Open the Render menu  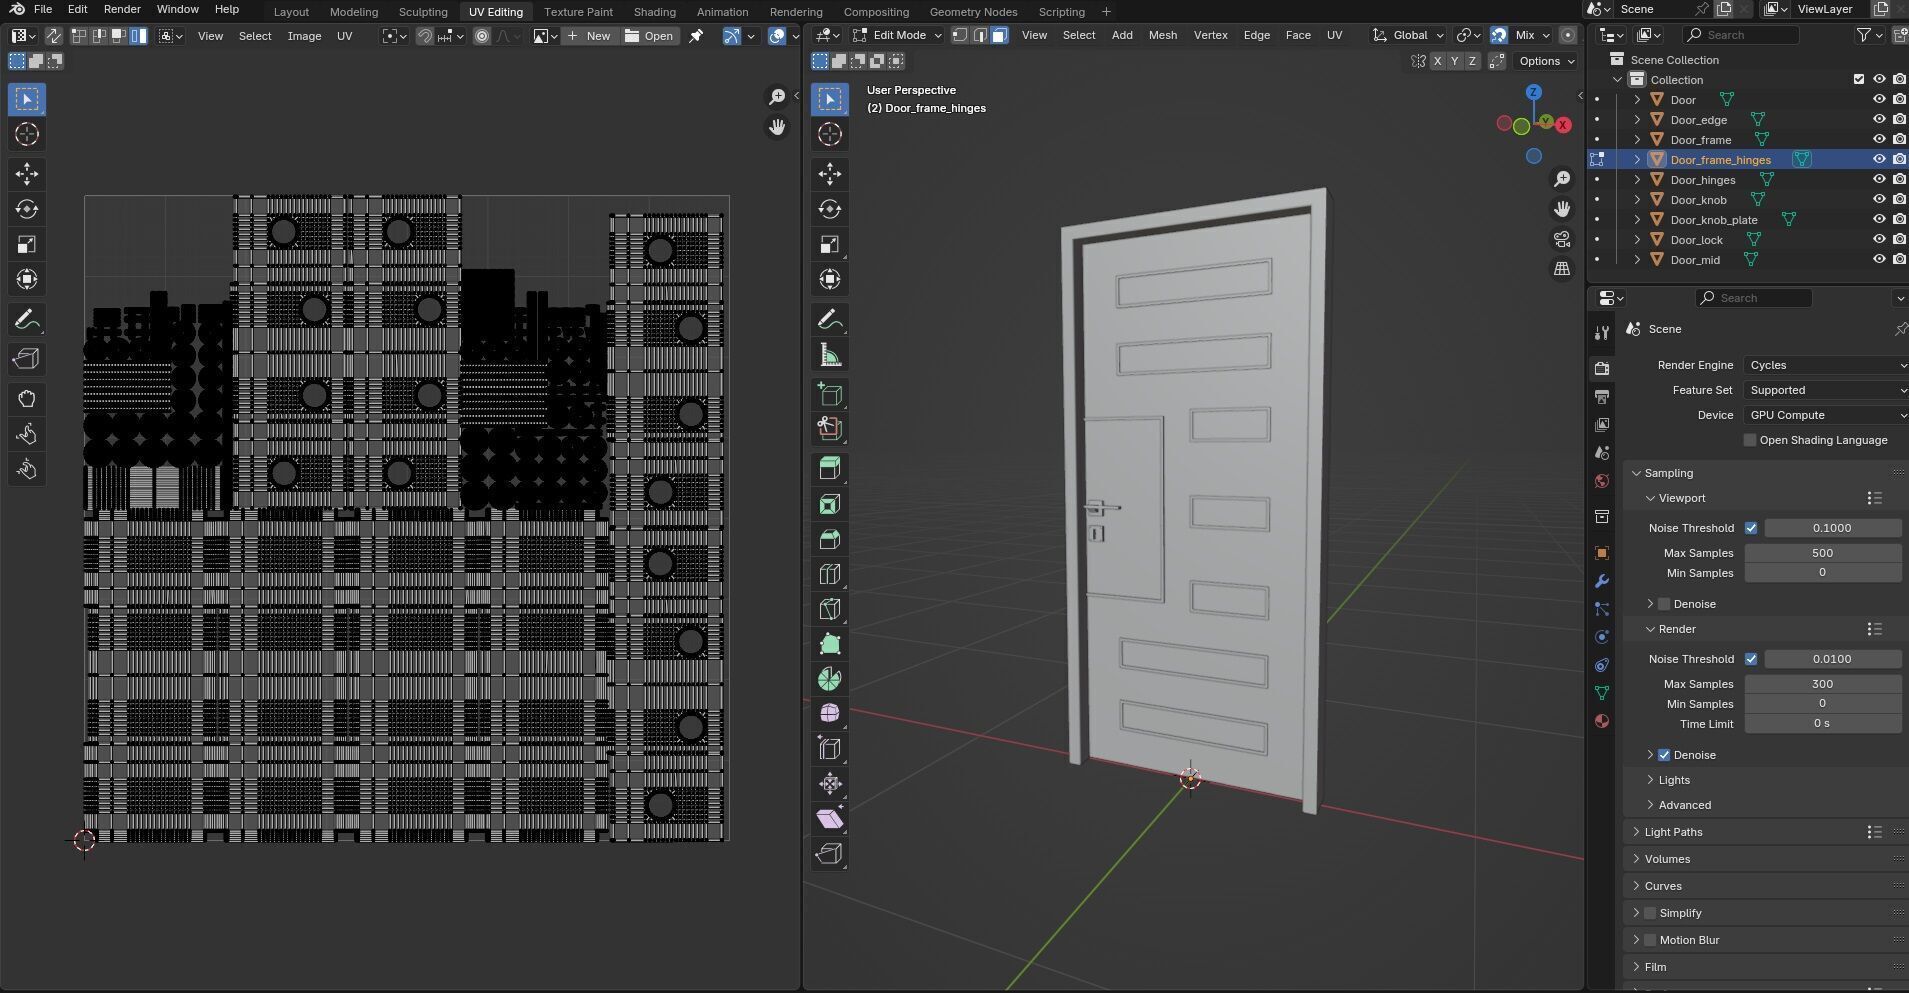point(122,9)
